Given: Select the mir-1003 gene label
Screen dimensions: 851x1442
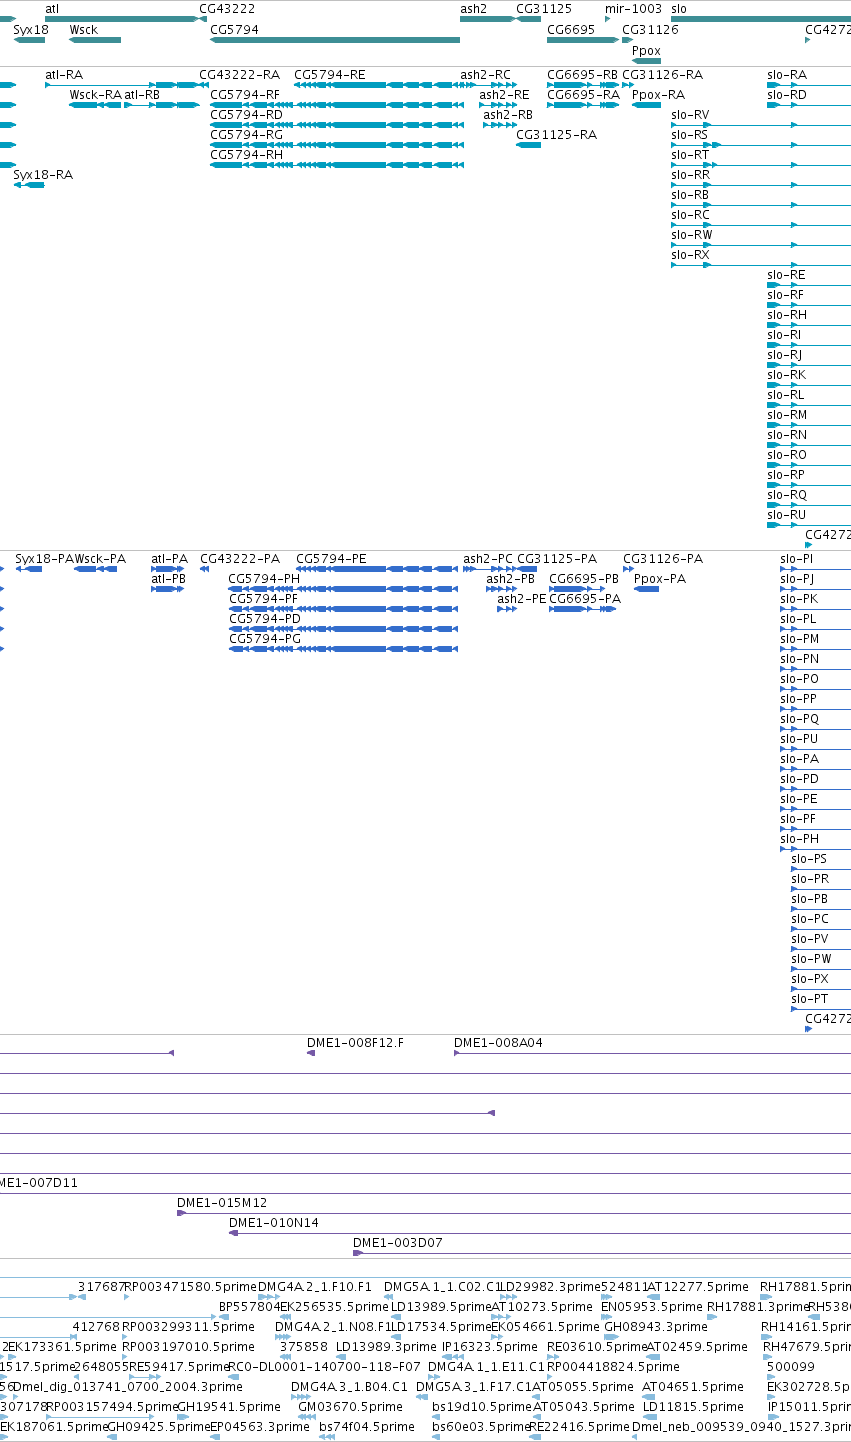Looking at the screenshot, I should pyautogui.click(x=633, y=8).
